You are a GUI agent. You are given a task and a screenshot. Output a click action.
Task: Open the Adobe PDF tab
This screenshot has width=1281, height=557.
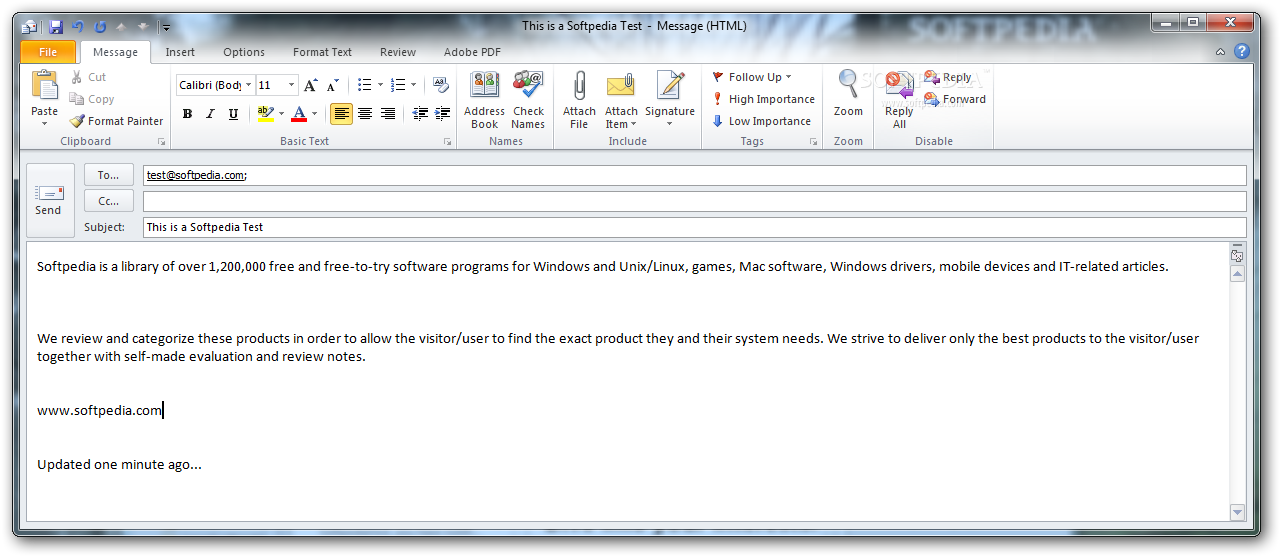[472, 52]
